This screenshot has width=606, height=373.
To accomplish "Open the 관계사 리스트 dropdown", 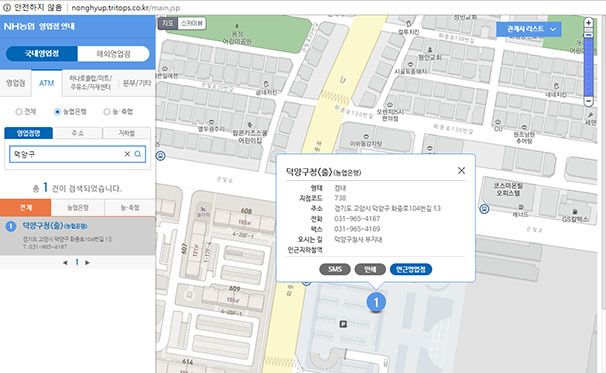I will (528, 29).
